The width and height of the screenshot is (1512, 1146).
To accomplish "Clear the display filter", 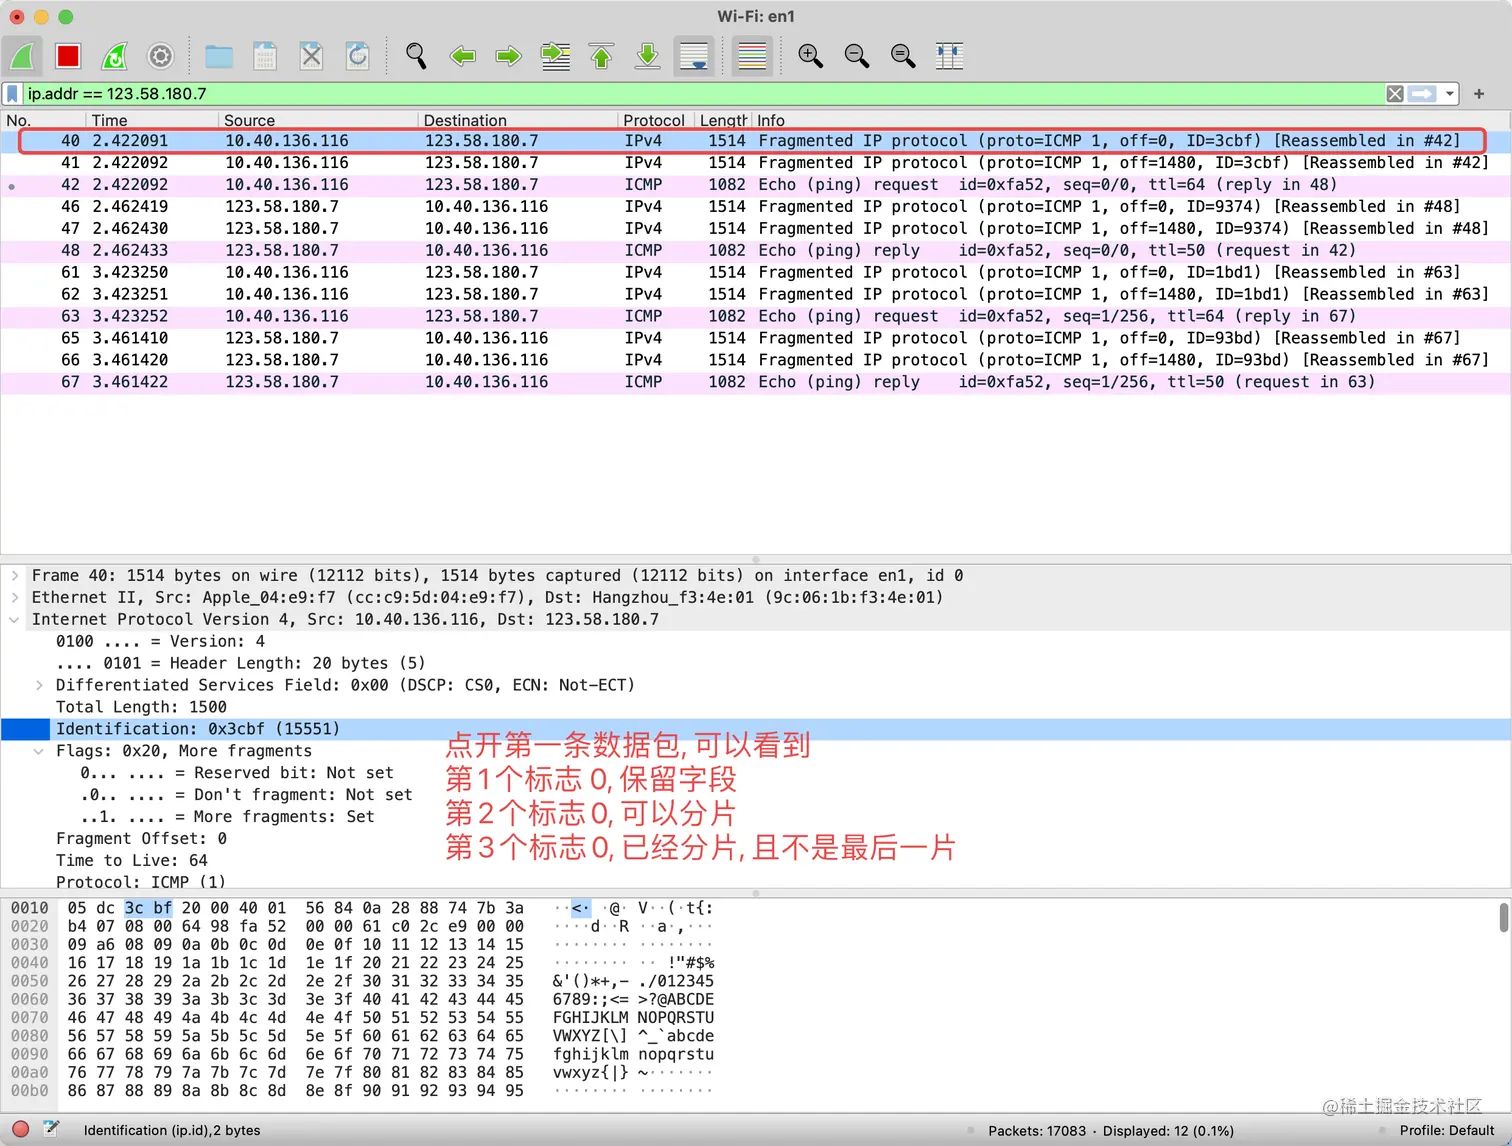I will [x=1395, y=94].
